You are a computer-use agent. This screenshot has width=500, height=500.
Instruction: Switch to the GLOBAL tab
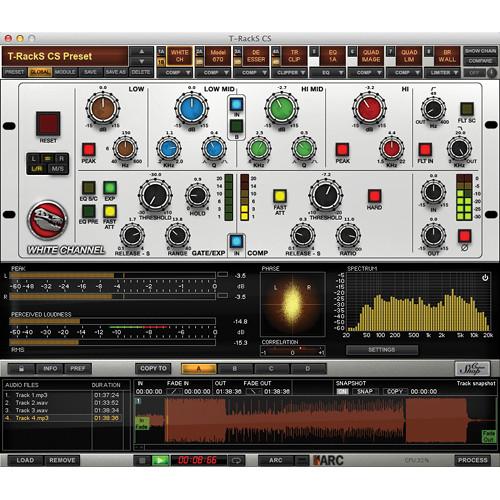40,72
